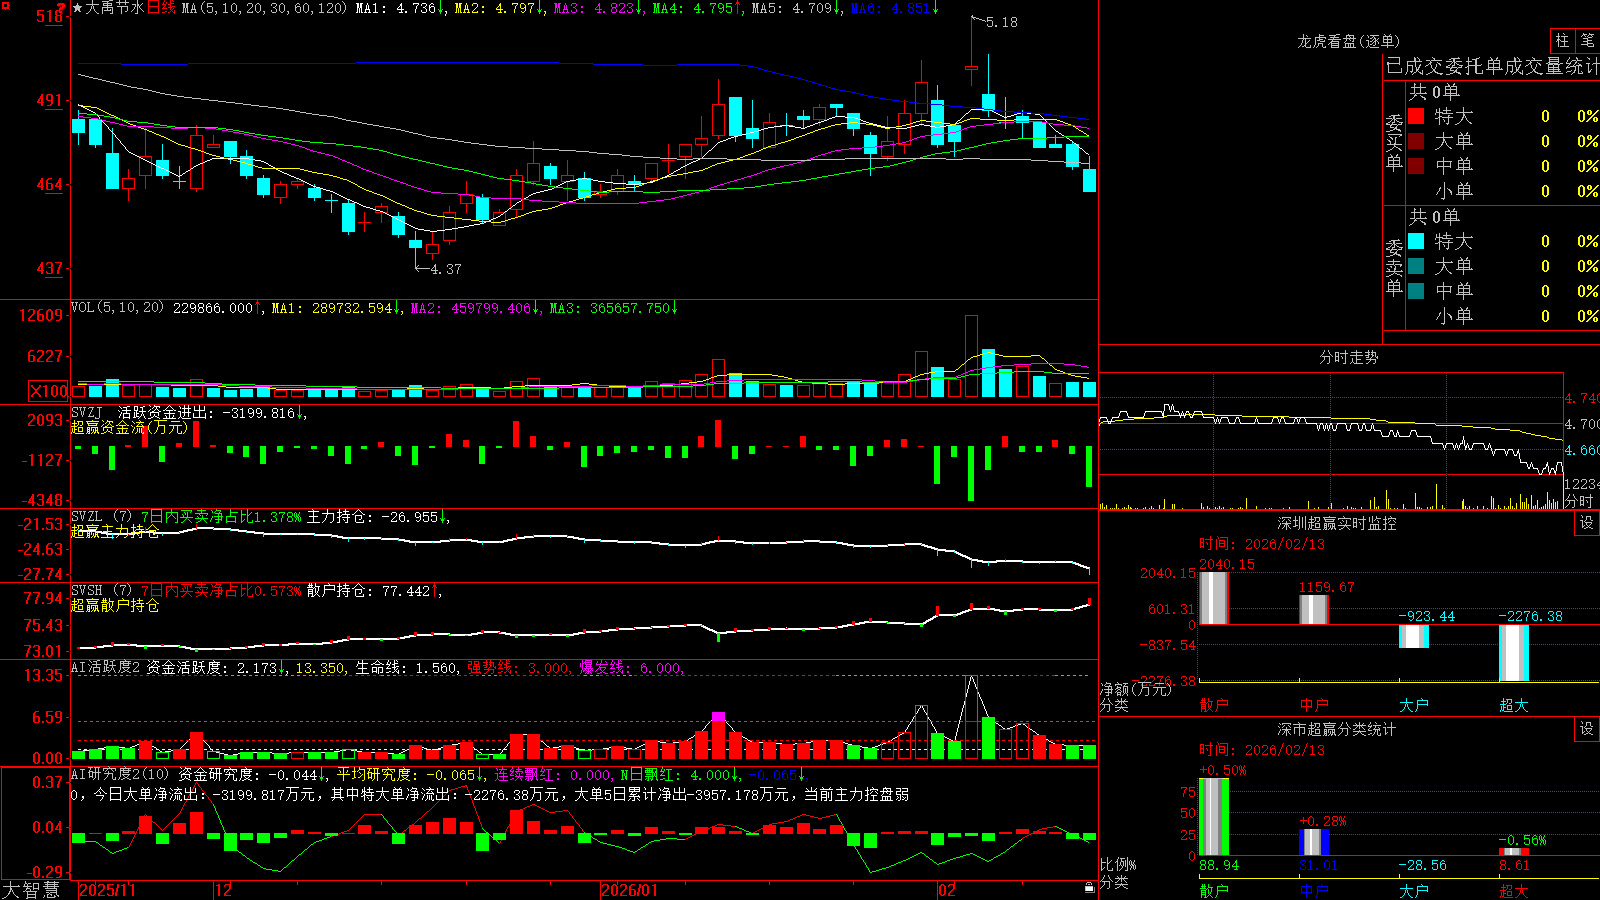Screen dimensions: 1600x900
Task: Click the 1159.67 中户 net-amount bar
Action: pyautogui.click(x=1314, y=610)
